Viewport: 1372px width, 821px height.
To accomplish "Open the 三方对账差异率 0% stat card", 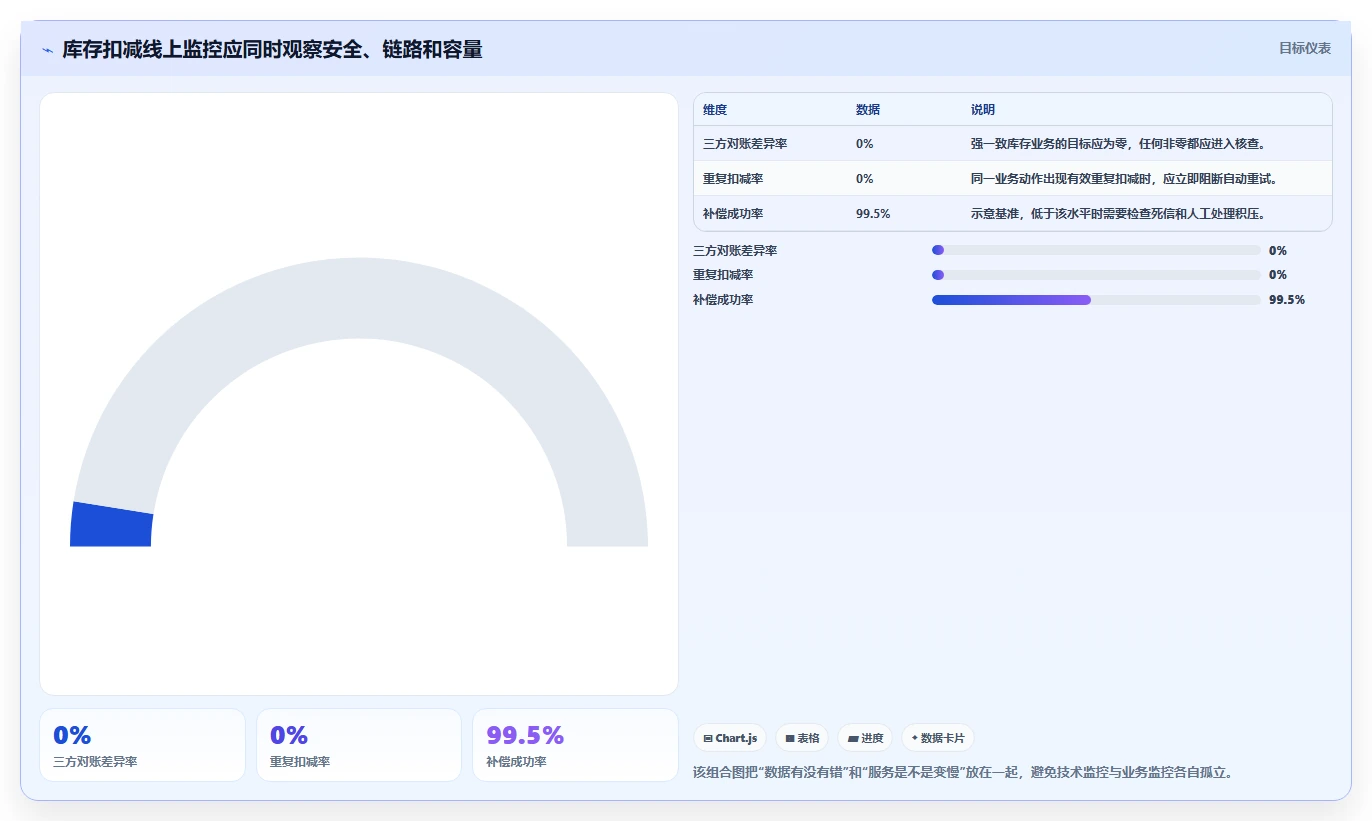I will point(142,745).
